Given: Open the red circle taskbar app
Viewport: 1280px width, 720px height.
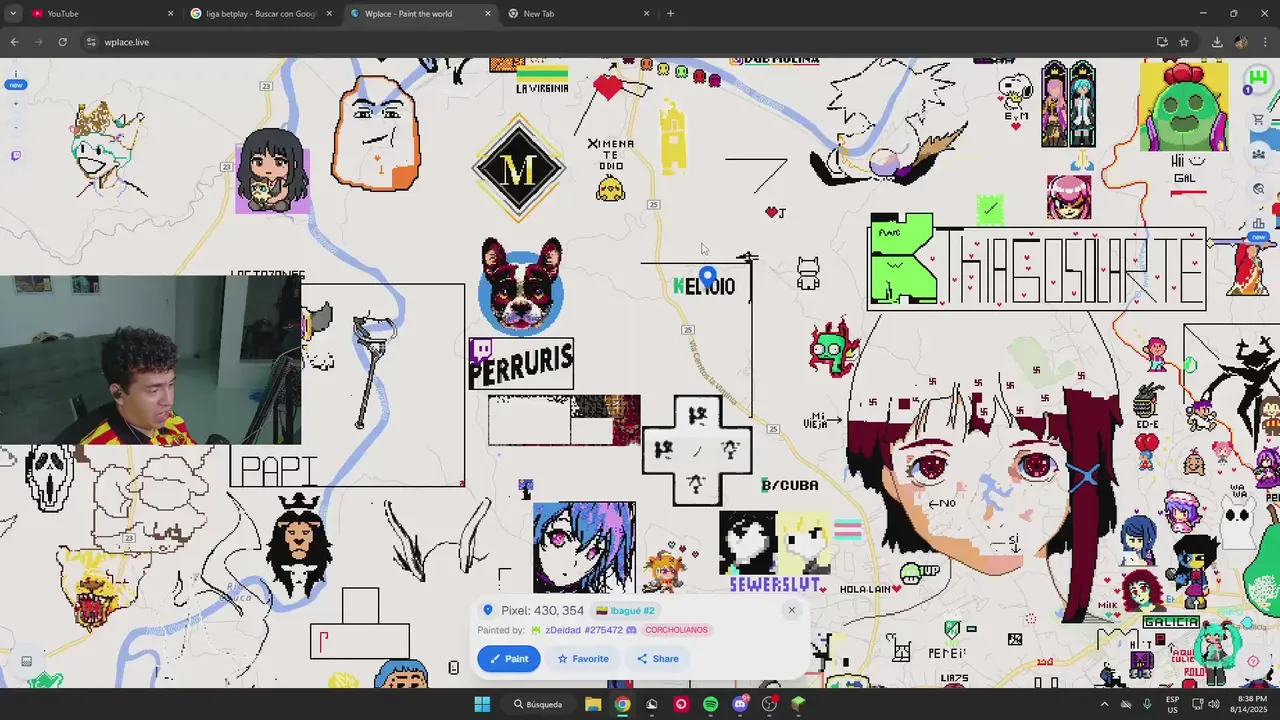Looking at the screenshot, I should pyautogui.click(x=681, y=704).
